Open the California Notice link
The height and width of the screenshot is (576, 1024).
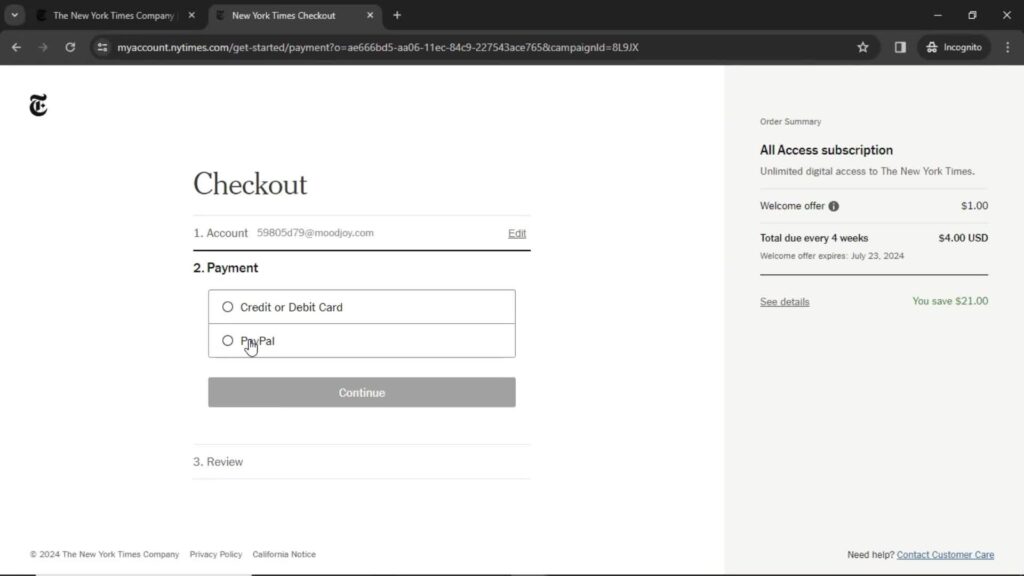284,554
